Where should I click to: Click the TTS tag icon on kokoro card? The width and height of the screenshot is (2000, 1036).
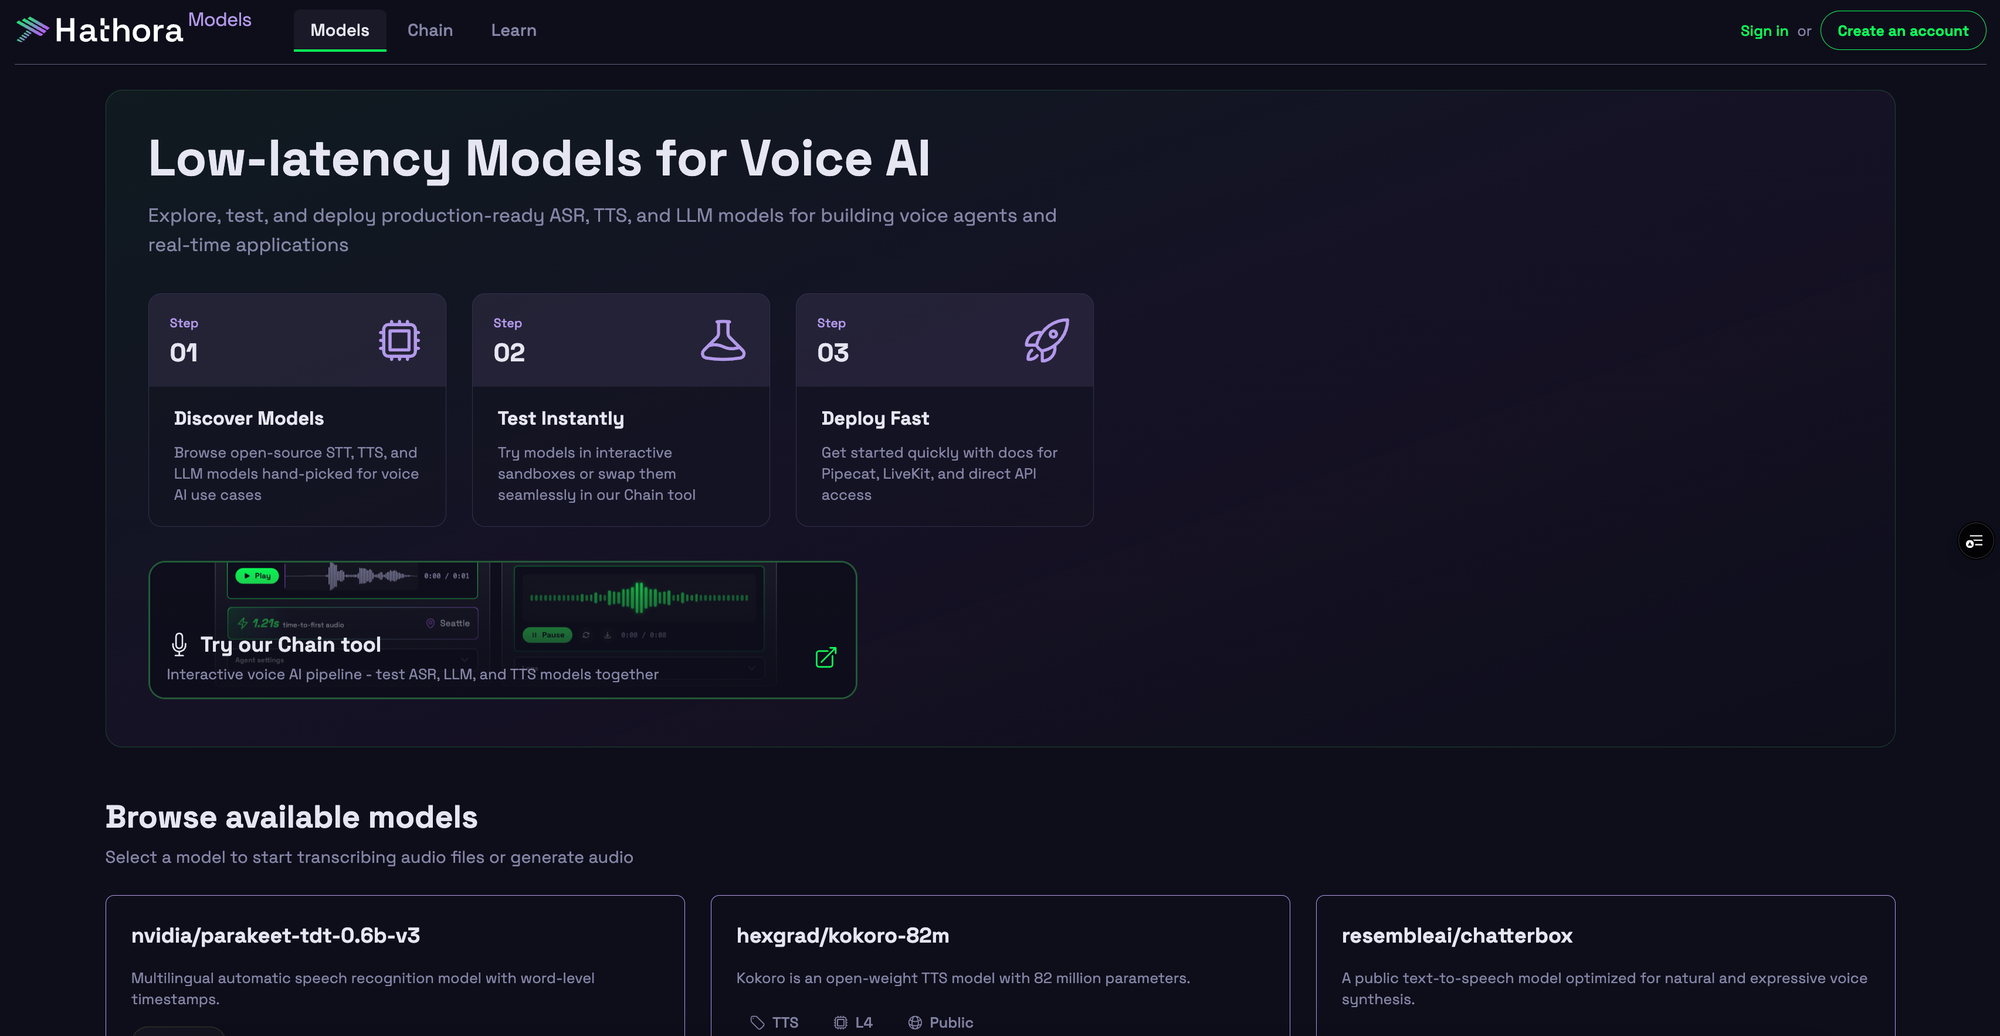click(x=757, y=1023)
